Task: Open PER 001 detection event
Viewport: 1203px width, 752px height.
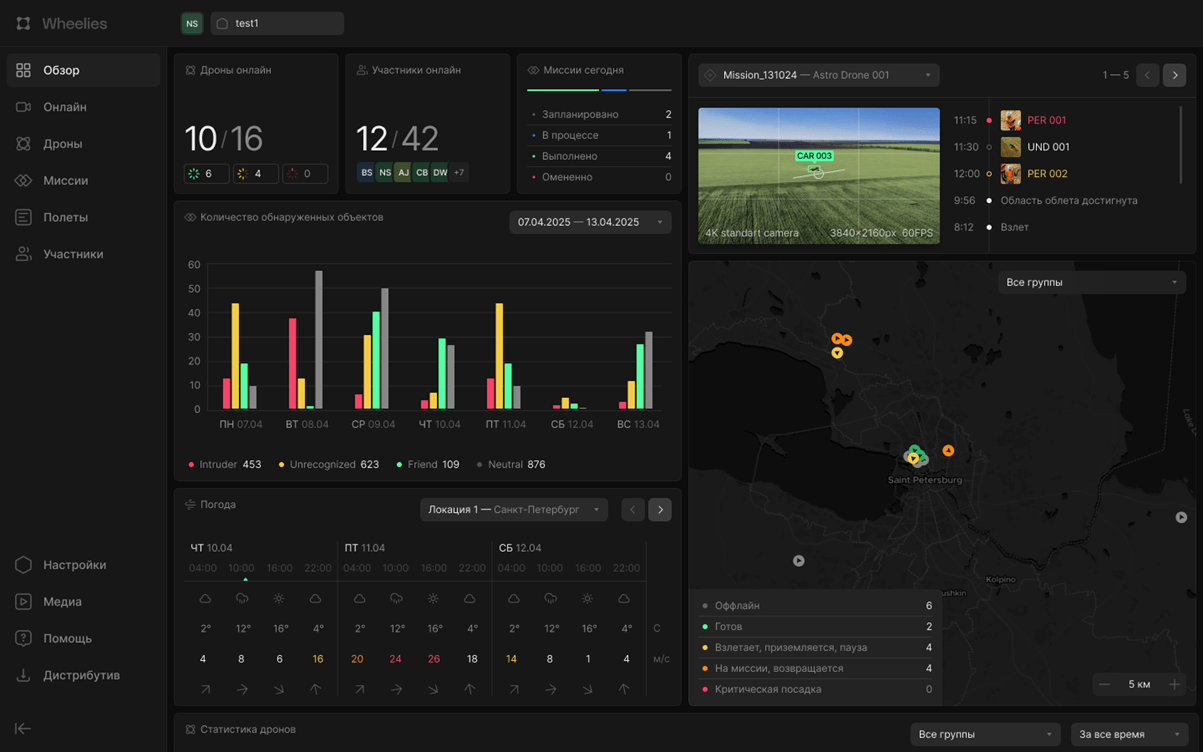Action: point(1046,120)
